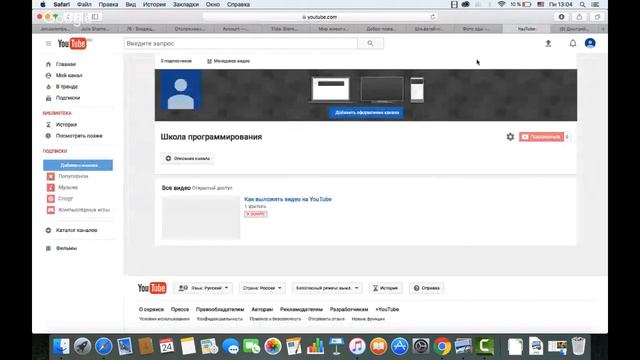Reload the page with the reload icon
The width and height of the screenshot is (640, 360).
click(433, 17)
